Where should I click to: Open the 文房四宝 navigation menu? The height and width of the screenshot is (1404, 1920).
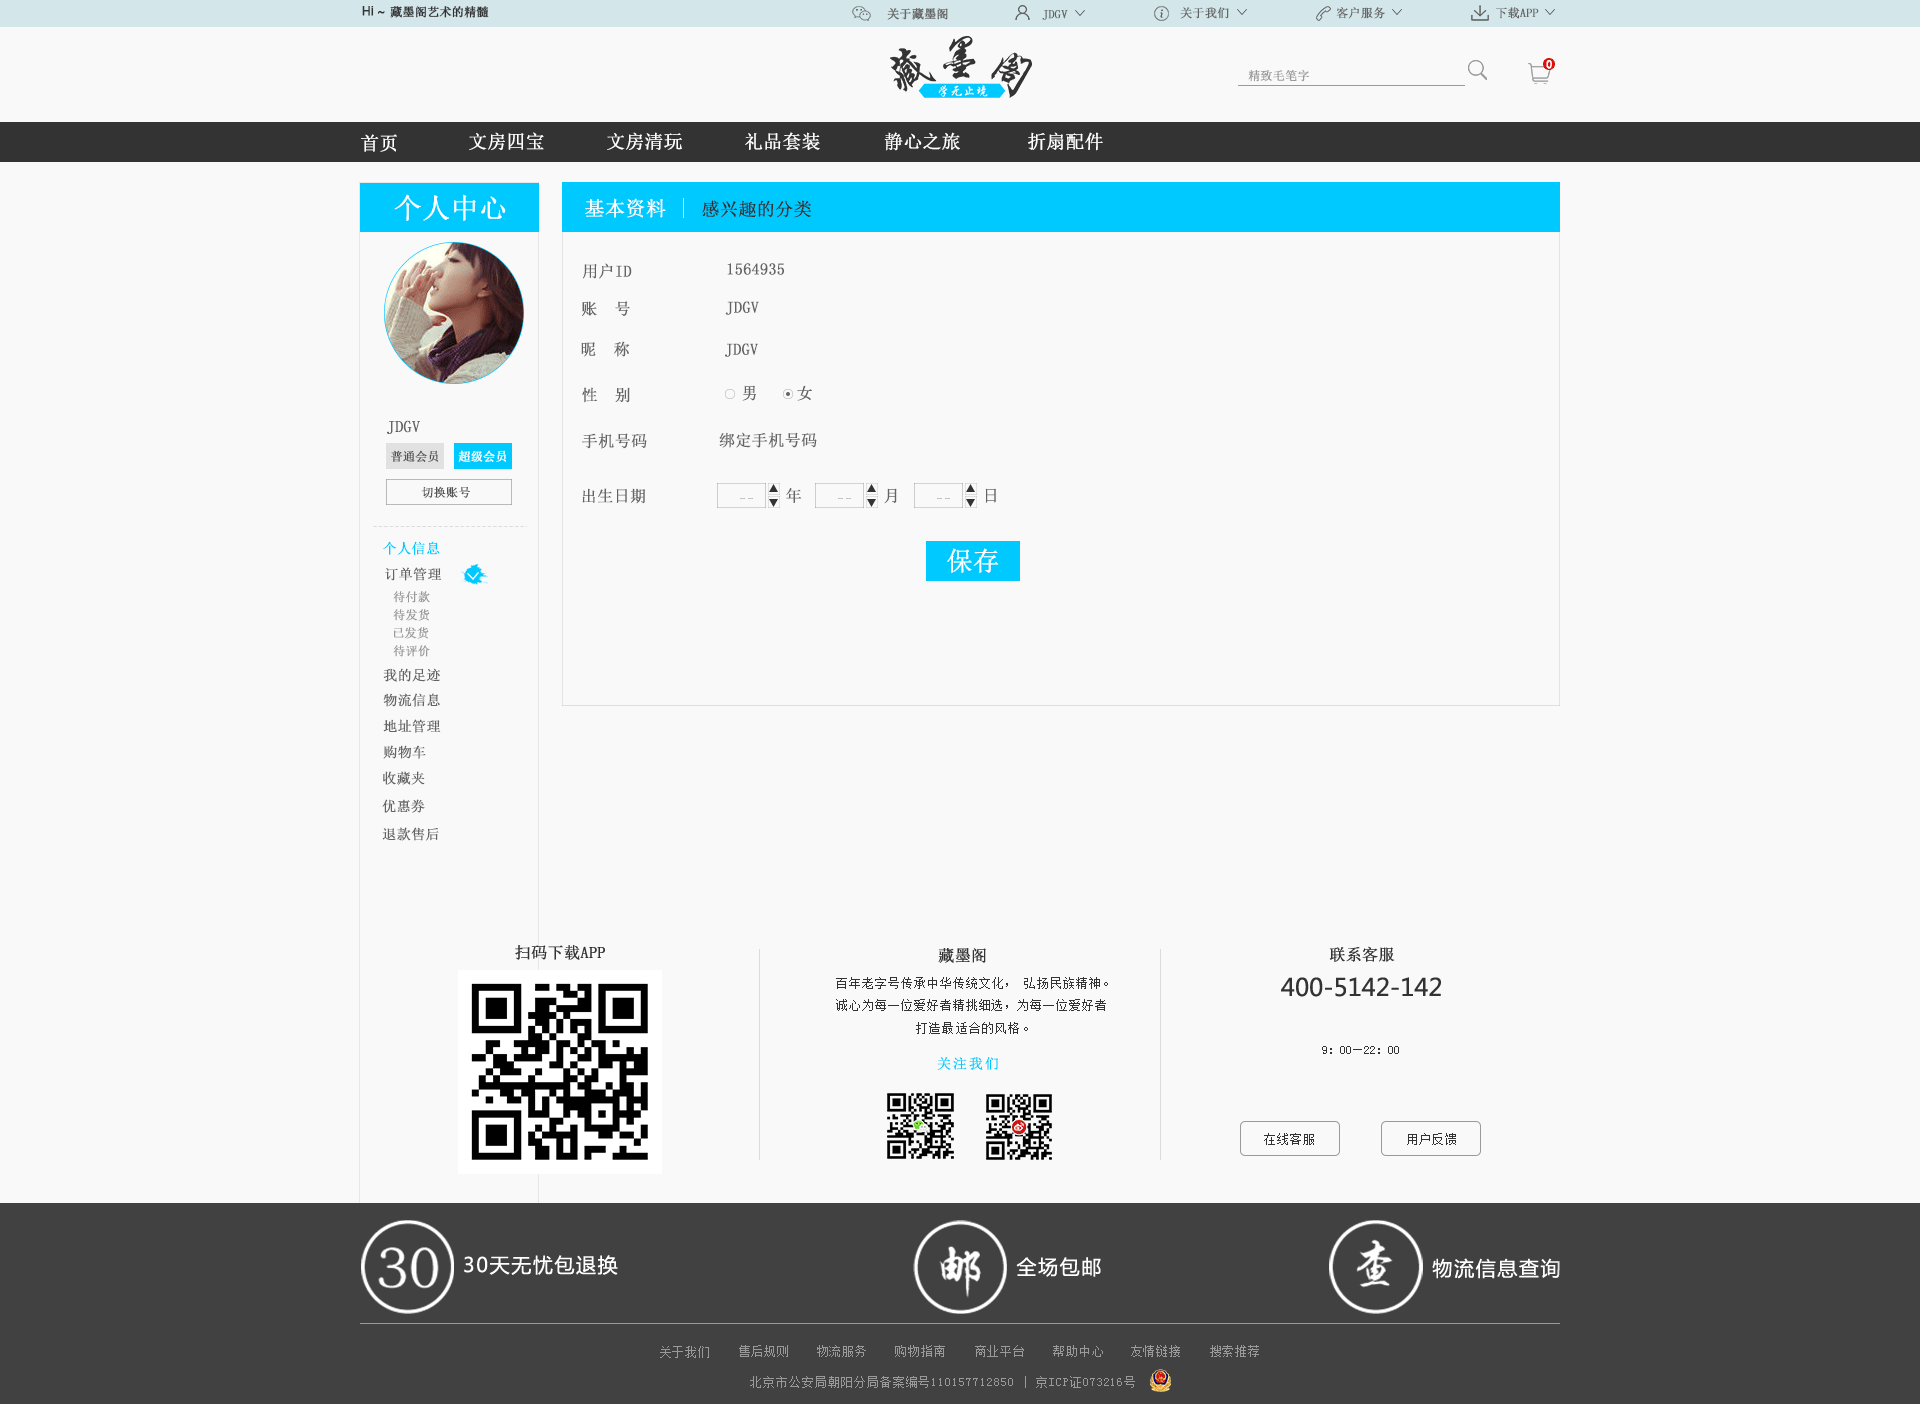pyautogui.click(x=506, y=142)
